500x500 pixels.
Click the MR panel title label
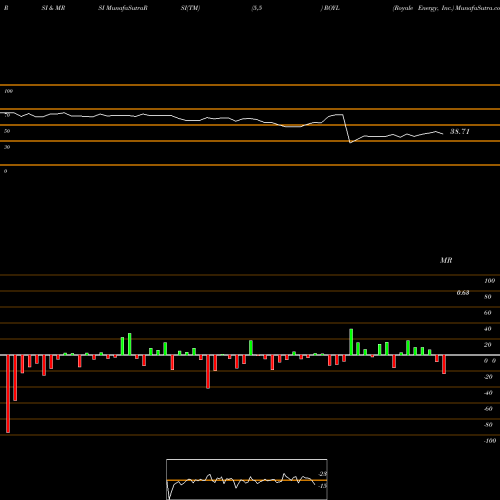point(446,260)
